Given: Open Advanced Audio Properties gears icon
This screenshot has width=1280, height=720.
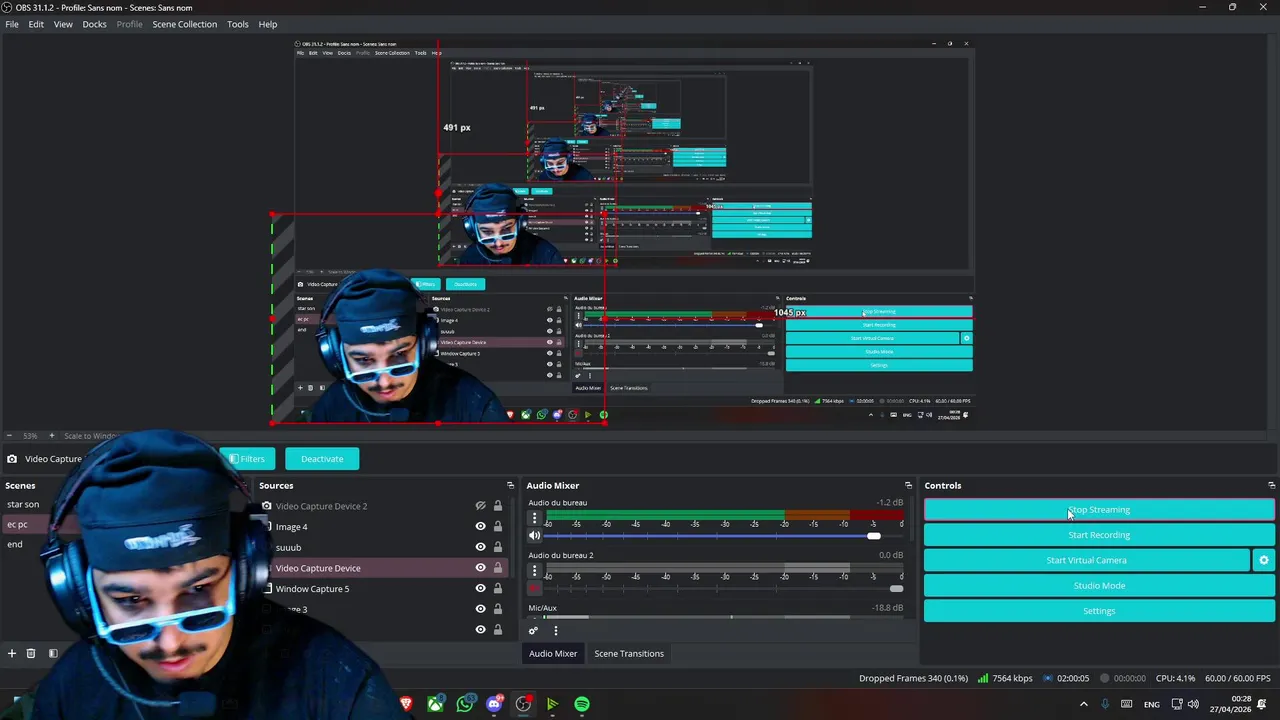Looking at the screenshot, I should coord(533,631).
